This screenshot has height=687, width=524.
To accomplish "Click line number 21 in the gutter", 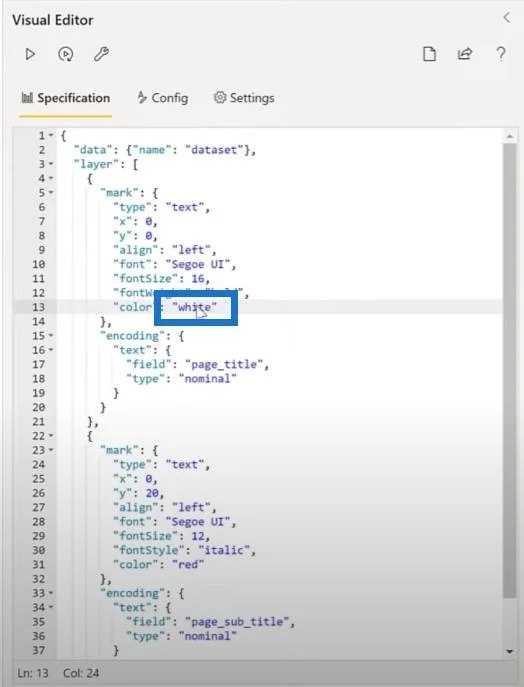I will (x=39, y=421).
